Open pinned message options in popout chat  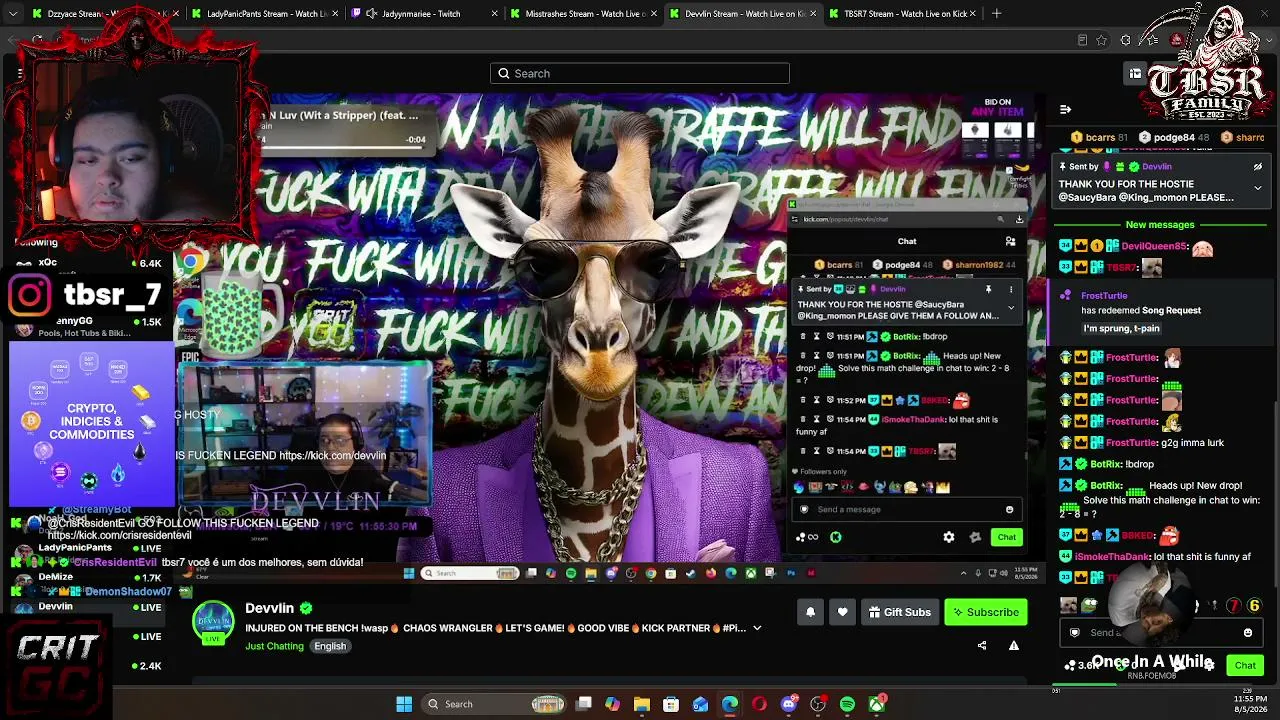(x=1011, y=290)
